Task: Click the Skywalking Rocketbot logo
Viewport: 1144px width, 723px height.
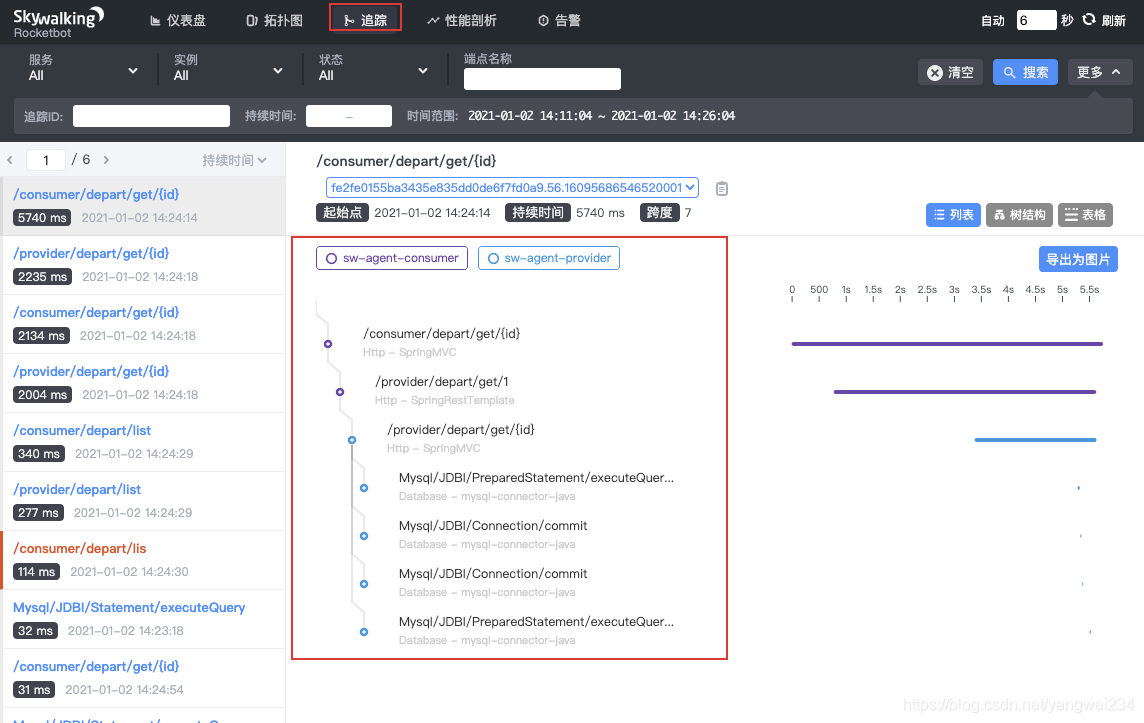Action: coord(58,22)
